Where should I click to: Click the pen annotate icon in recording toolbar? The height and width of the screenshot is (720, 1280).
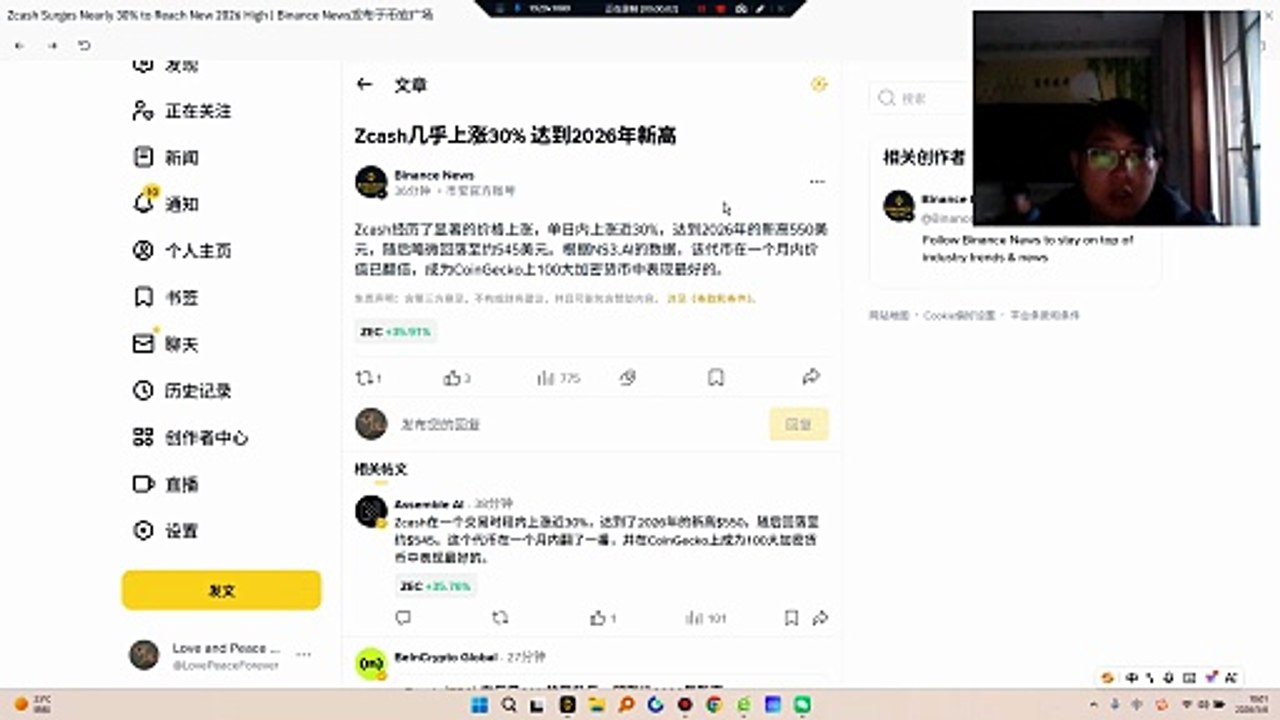click(761, 8)
